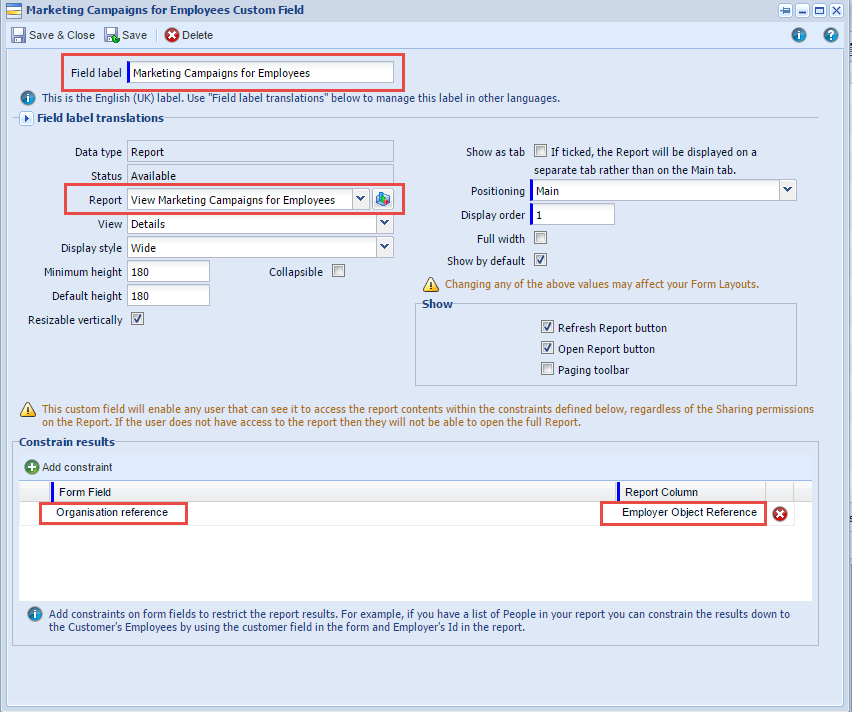Open the Display style dropdown arrow
This screenshot has width=852, height=712.
385,247
